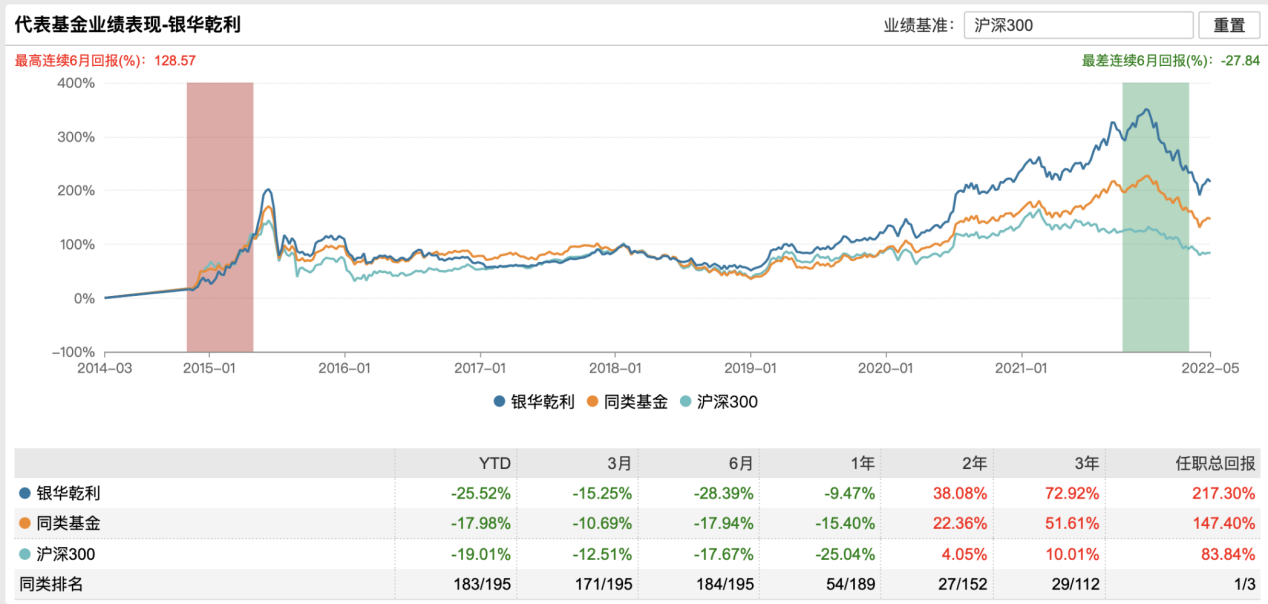
Task: Click the 重置 reset button
Action: pyautogui.click(x=1229, y=25)
